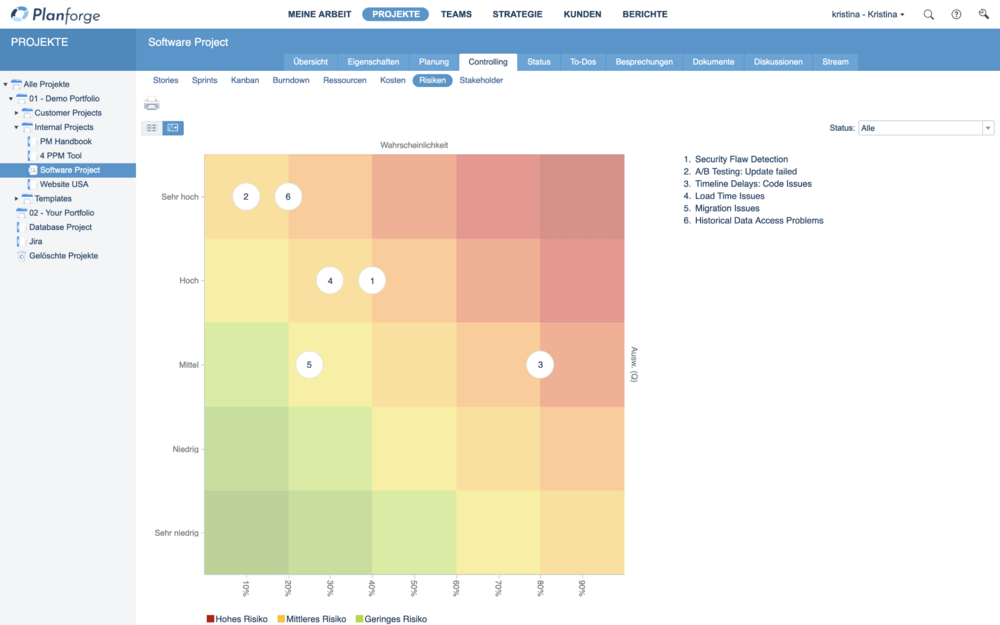Screen dimensions: 1000x625
Task: Switch to the Planung tab
Action: (433, 62)
